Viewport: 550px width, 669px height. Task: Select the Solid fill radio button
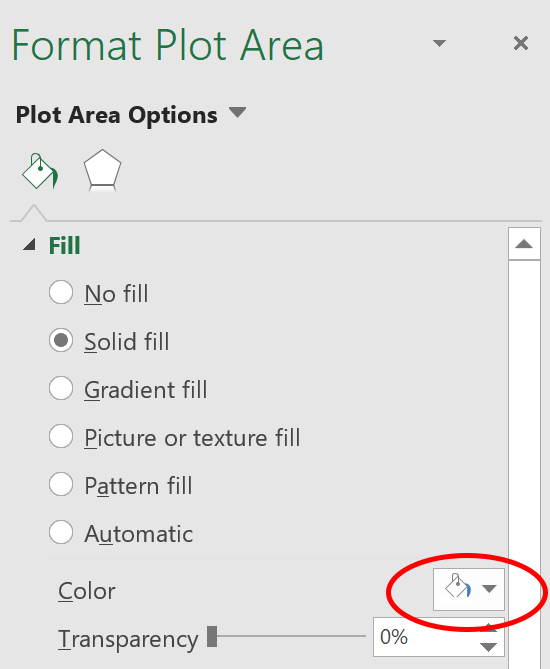click(61, 340)
